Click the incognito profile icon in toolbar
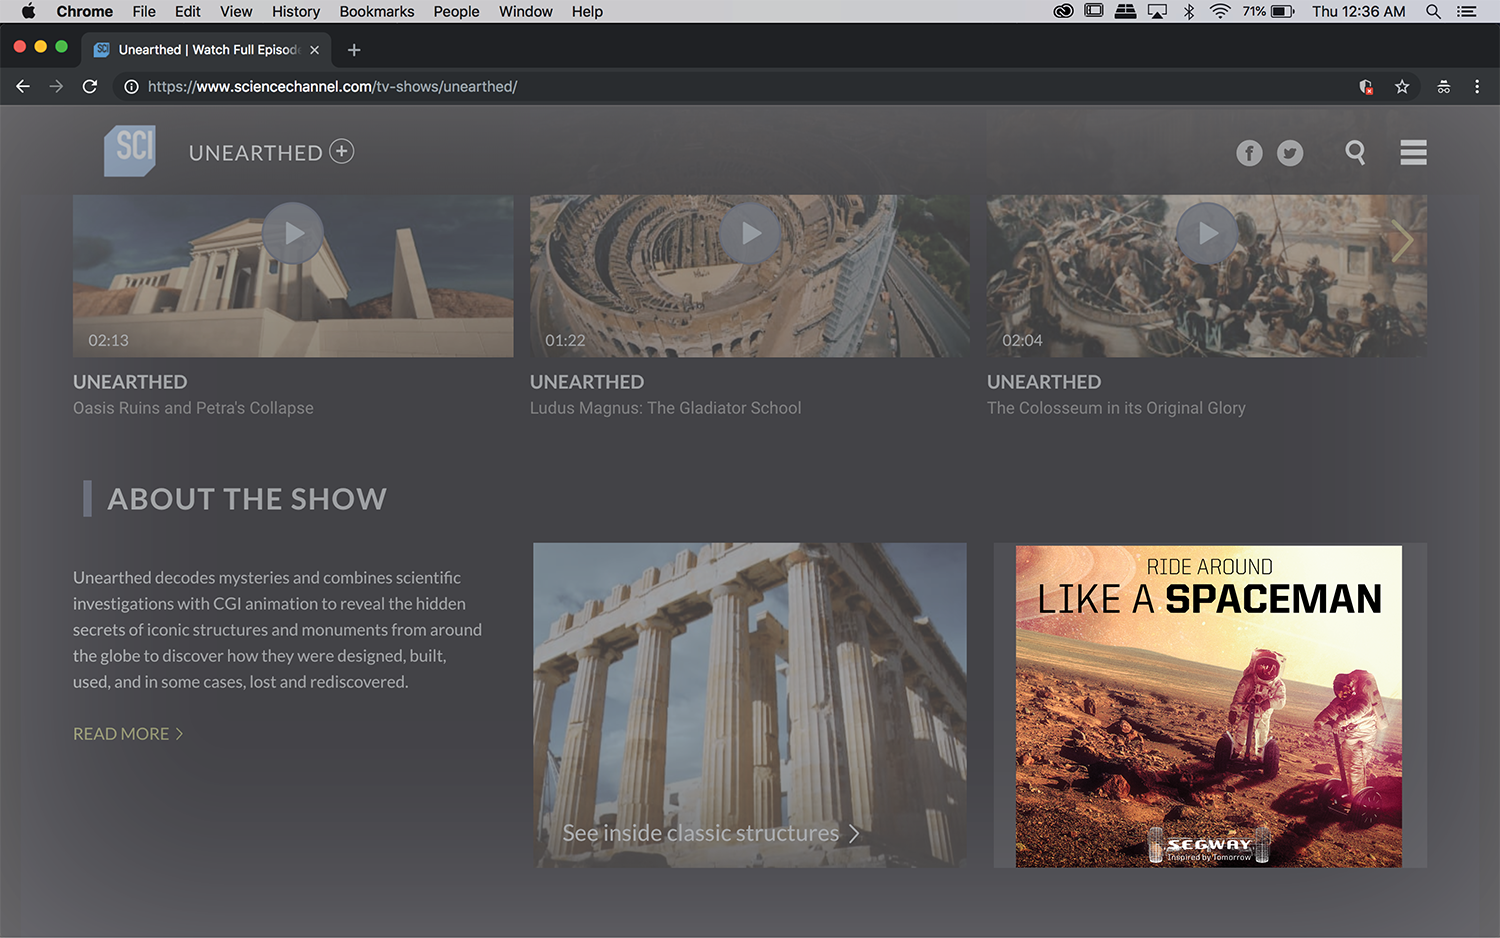 [1444, 87]
